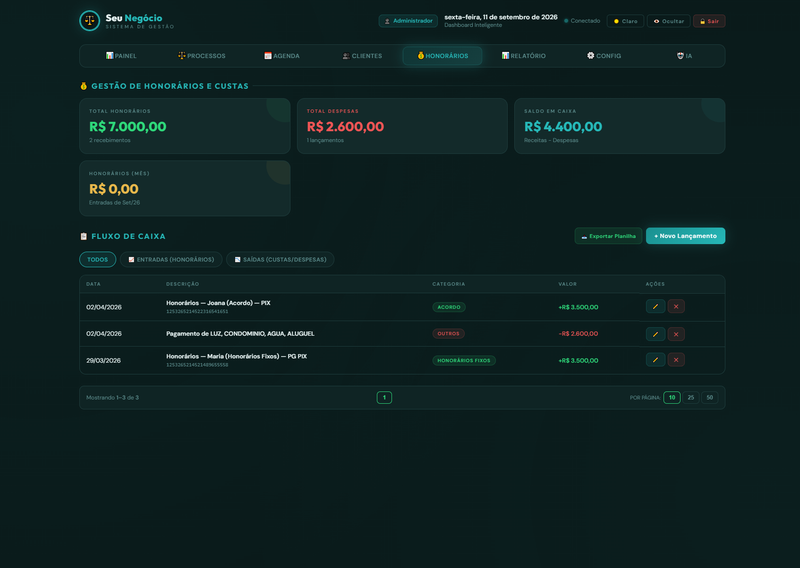Image resolution: width=800 pixels, height=568 pixels.
Task: Delete the LUZ, CONDOMINIO payment entry
Action: click(676, 334)
